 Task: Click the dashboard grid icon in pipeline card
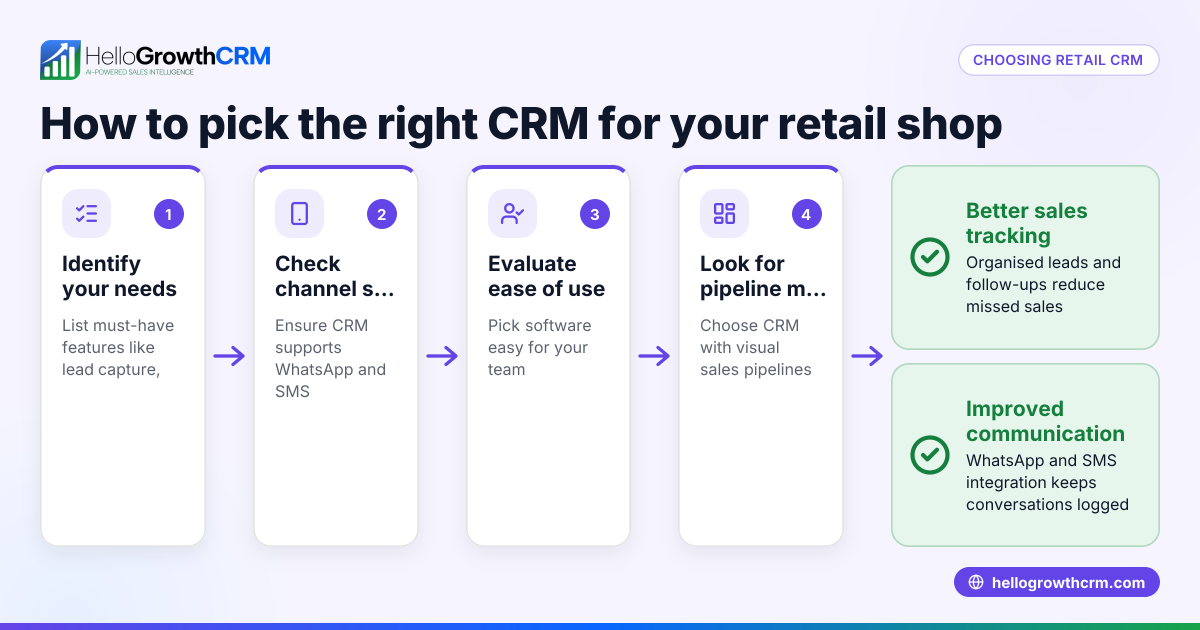724,213
